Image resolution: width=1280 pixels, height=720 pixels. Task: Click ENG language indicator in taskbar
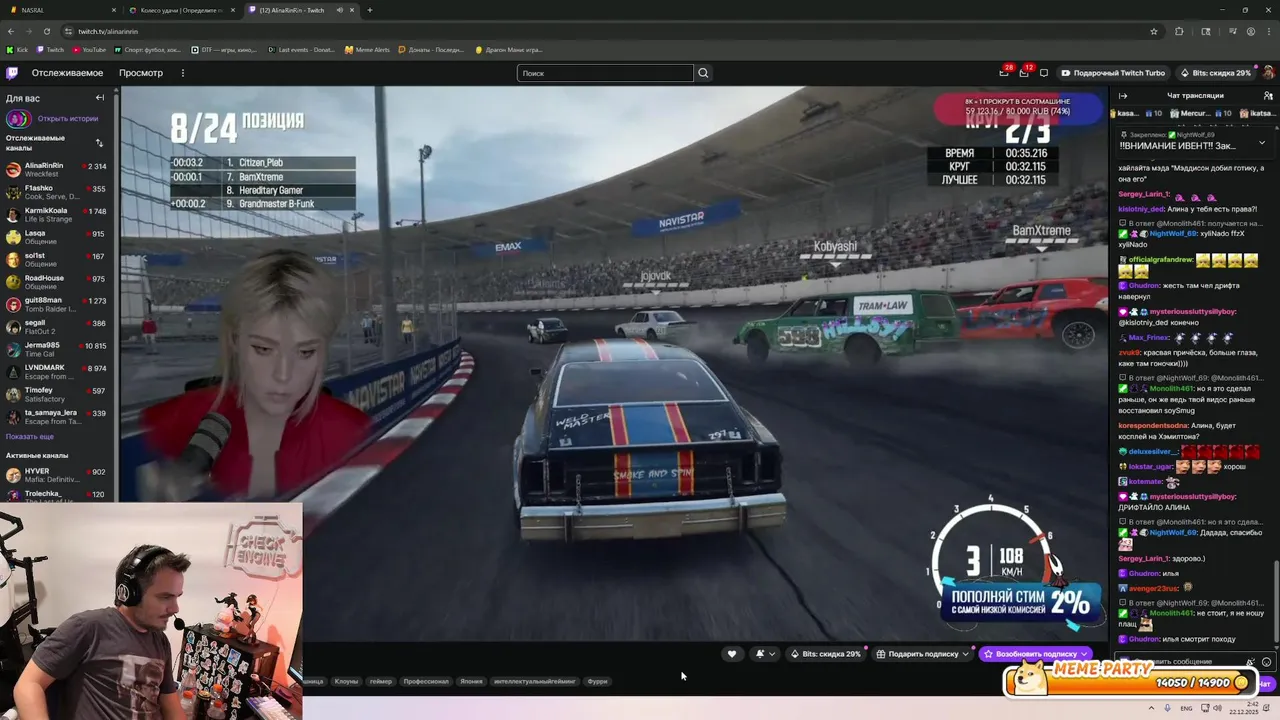coord(1186,708)
